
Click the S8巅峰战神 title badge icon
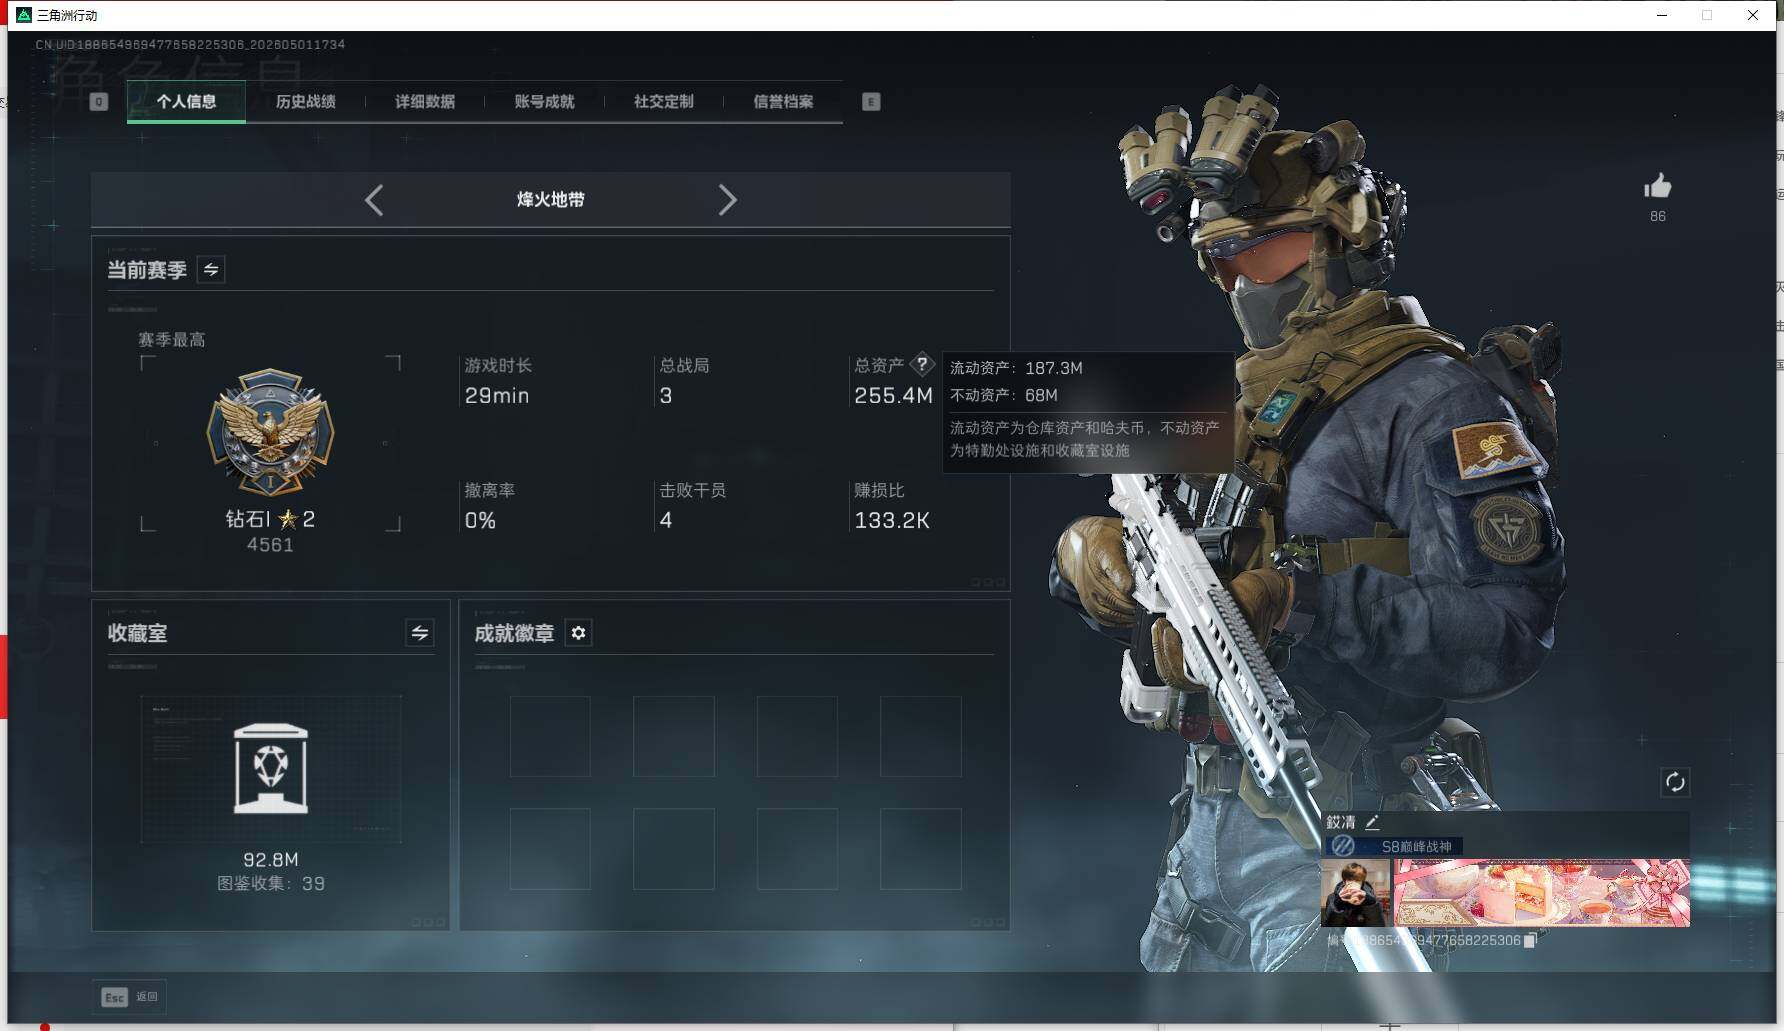click(x=1343, y=846)
